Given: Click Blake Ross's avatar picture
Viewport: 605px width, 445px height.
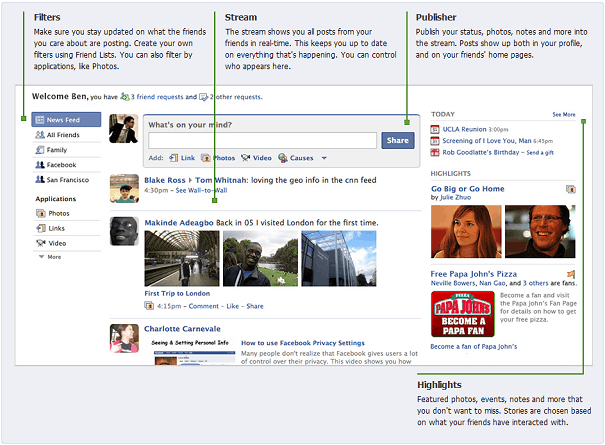Looking at the screenshot, I should (124, 188).
